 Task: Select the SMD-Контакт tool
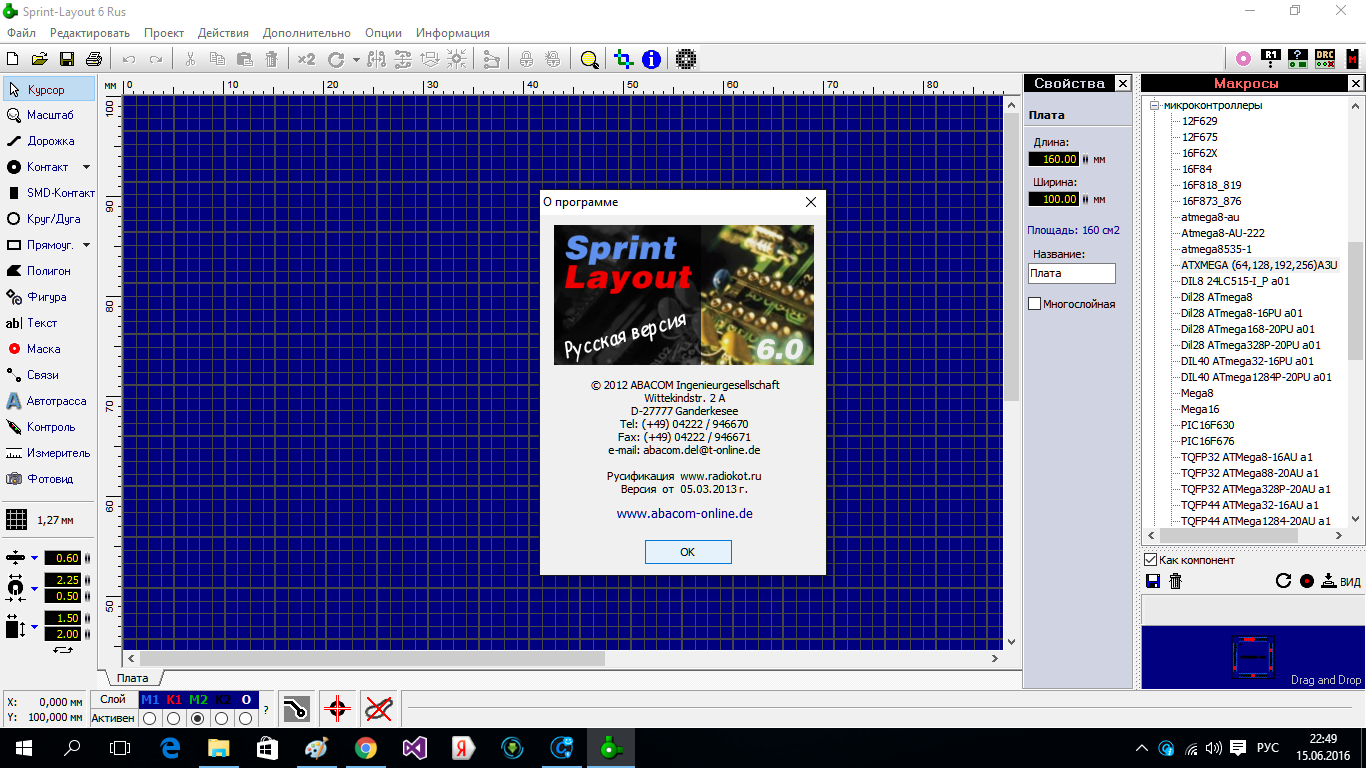[48, 193]
